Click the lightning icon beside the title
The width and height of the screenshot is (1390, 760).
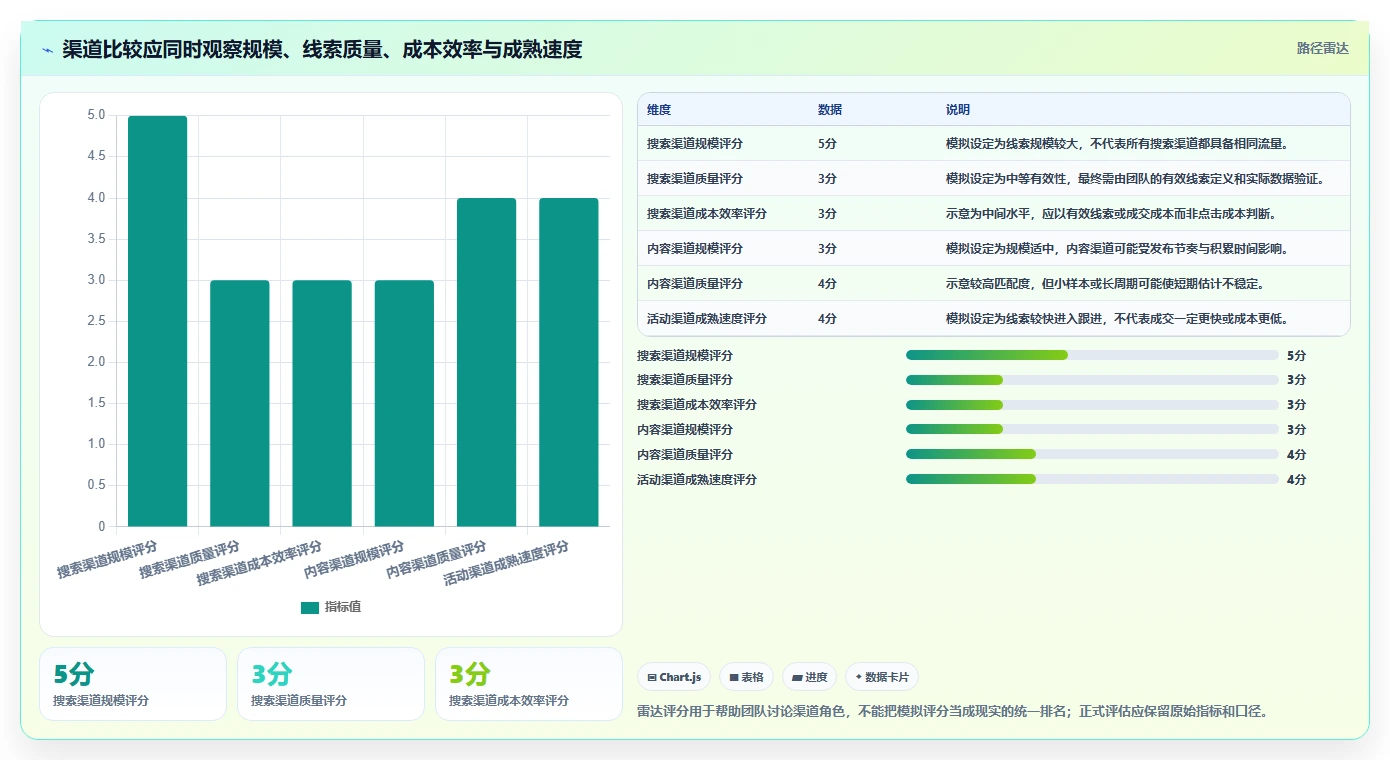point(47,49)
